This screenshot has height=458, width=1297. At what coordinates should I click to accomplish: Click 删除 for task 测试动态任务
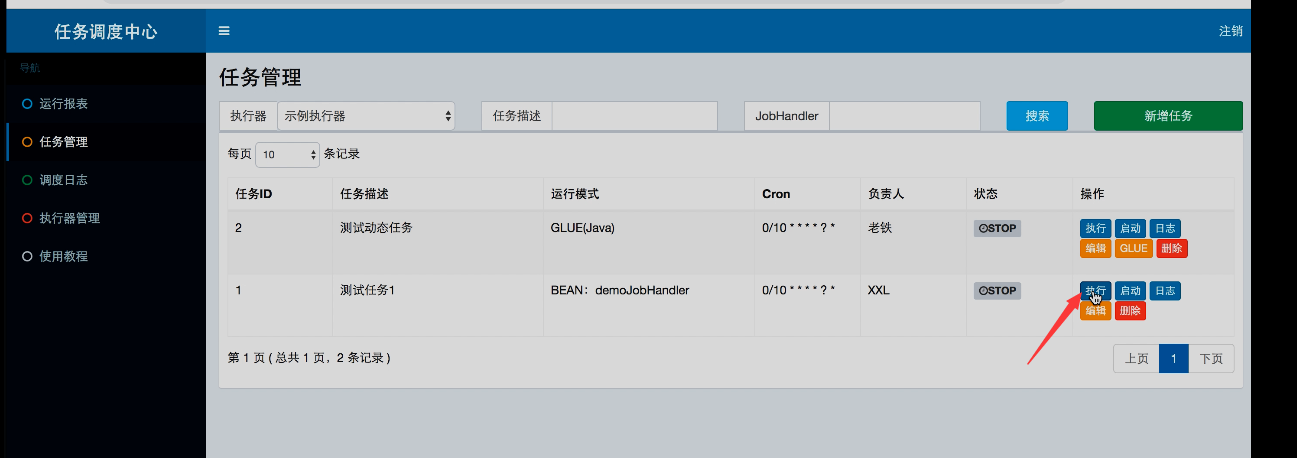[1172, 248]
